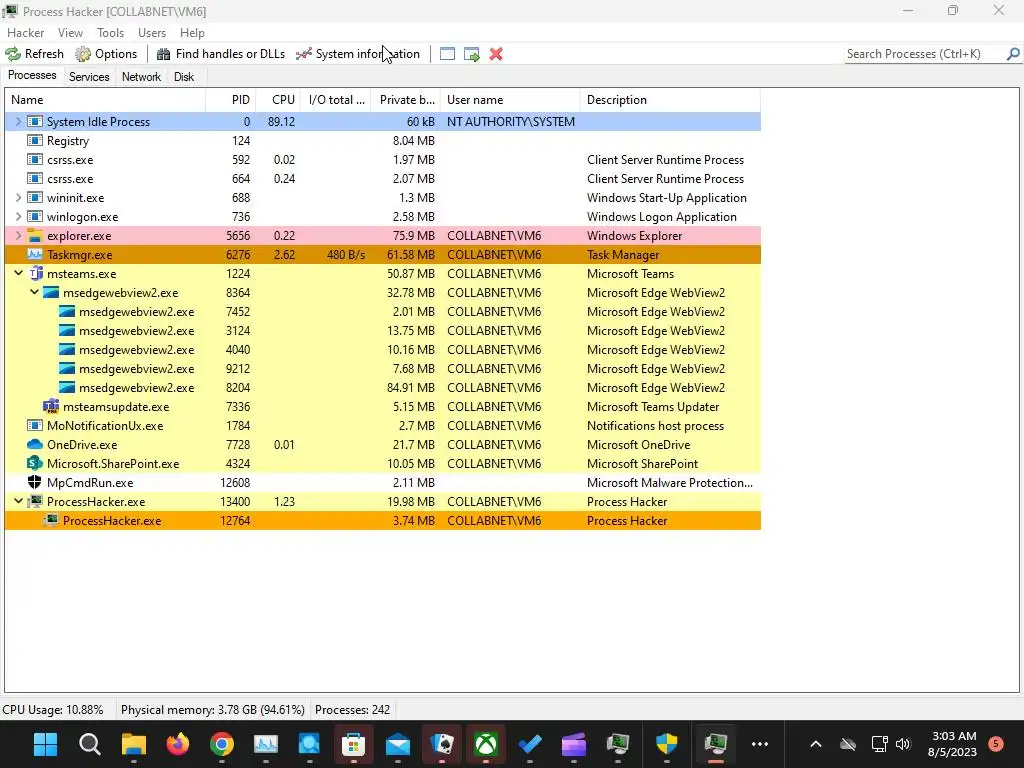This screenshot has width=1024, height=768.
Task: Show hidden tray icons chevron
Action: [x=816, y=744]
